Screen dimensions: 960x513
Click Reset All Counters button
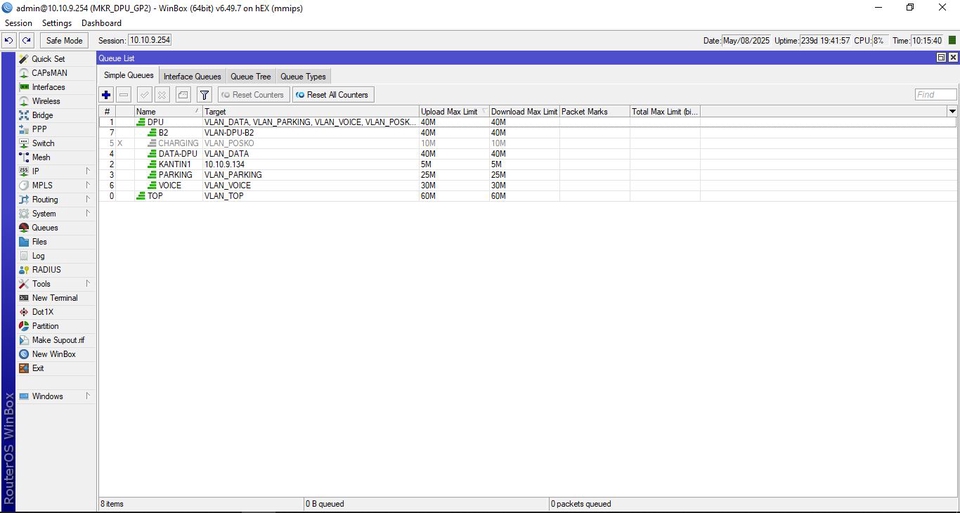coord(332,95)
